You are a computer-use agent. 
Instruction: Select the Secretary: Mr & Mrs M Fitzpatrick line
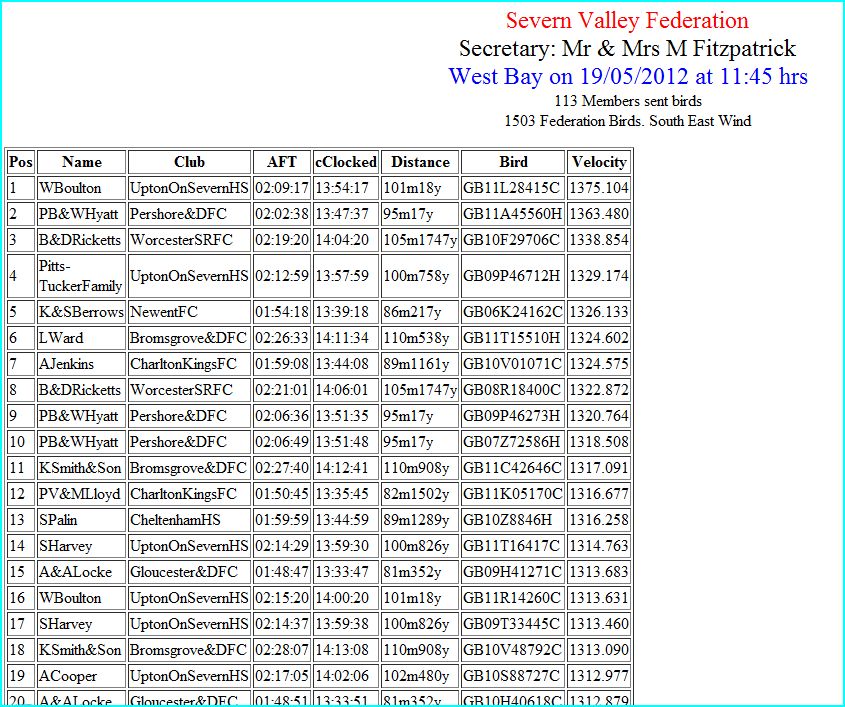pos(627,48)
